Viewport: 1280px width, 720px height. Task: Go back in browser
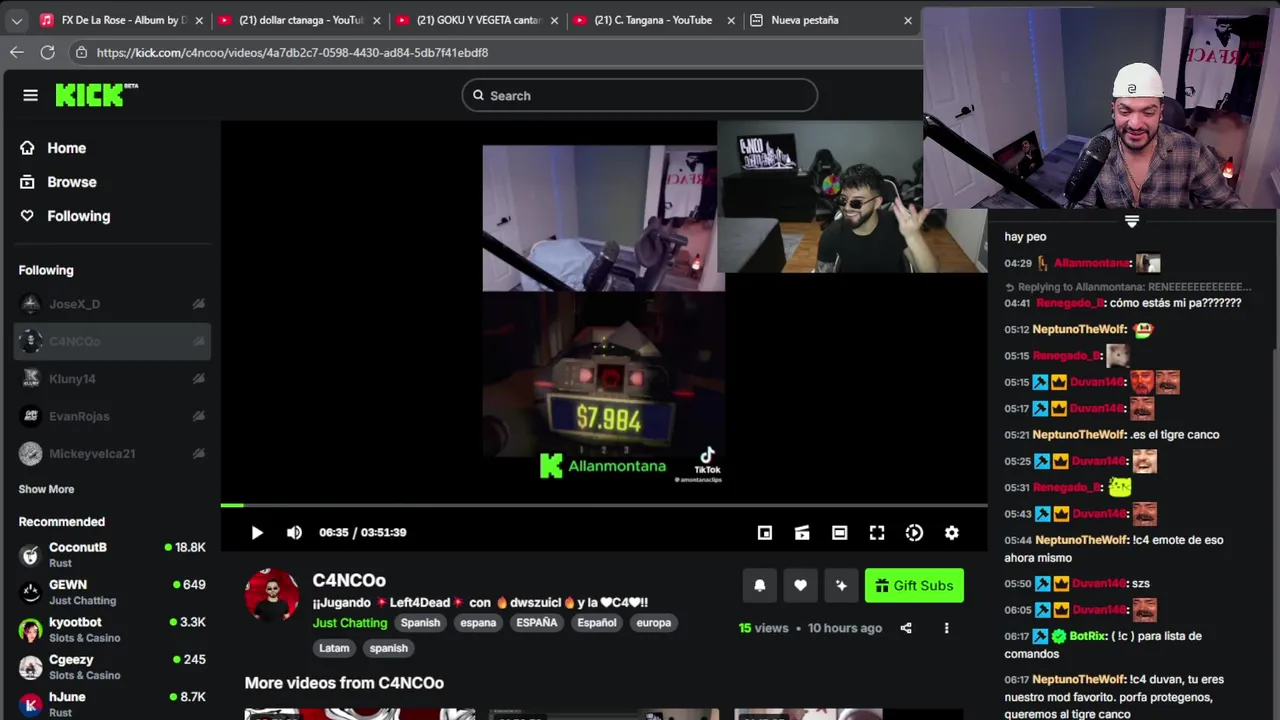pyautogui.click(x=17, y=52)
